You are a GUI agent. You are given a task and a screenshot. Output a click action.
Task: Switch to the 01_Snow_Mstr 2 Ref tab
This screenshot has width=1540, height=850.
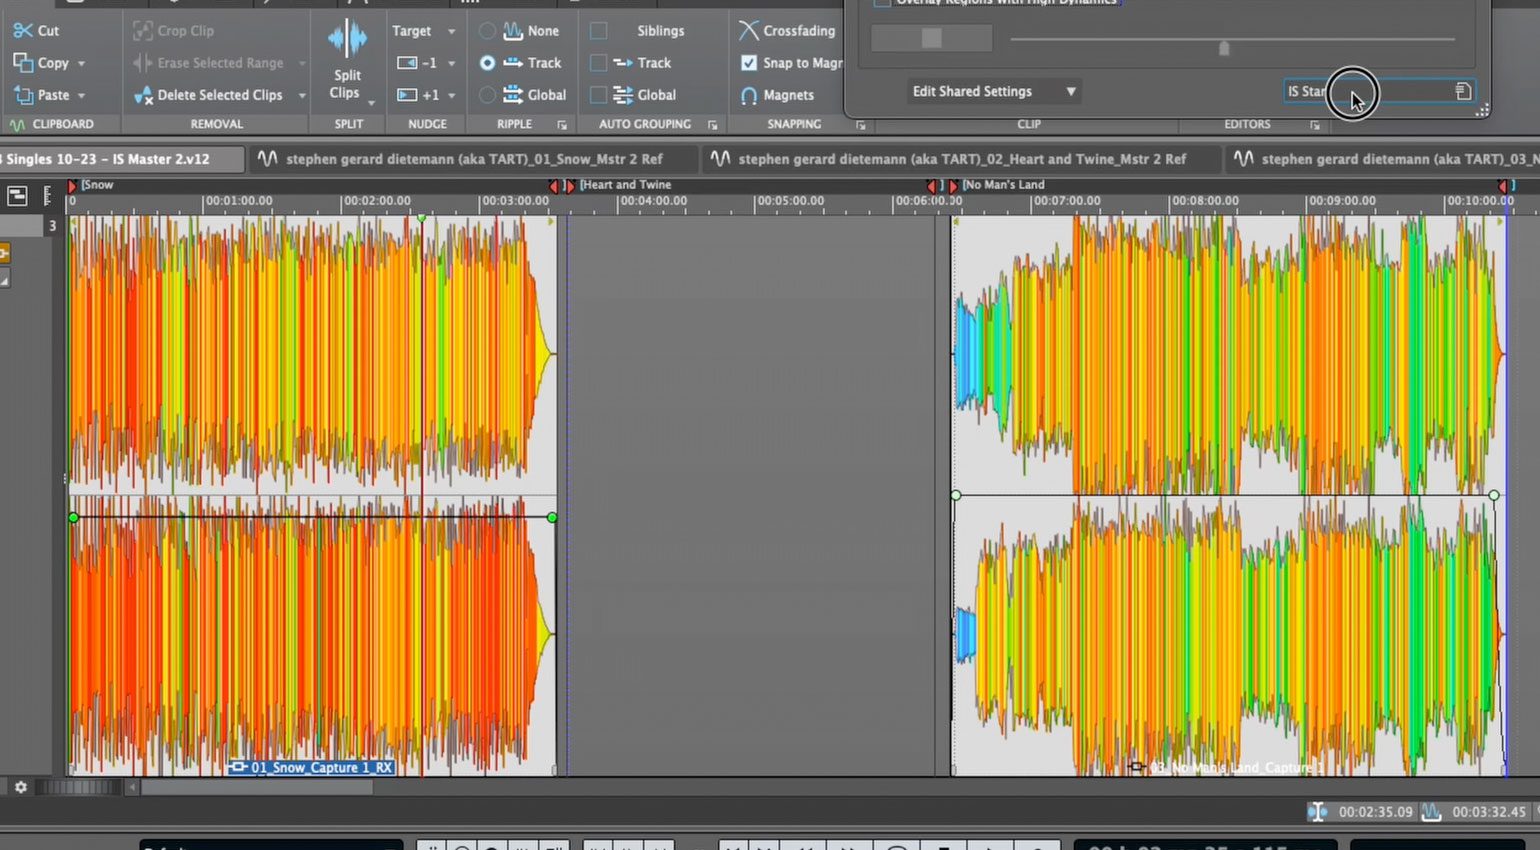pyautogui.click(x=473, y=159)
